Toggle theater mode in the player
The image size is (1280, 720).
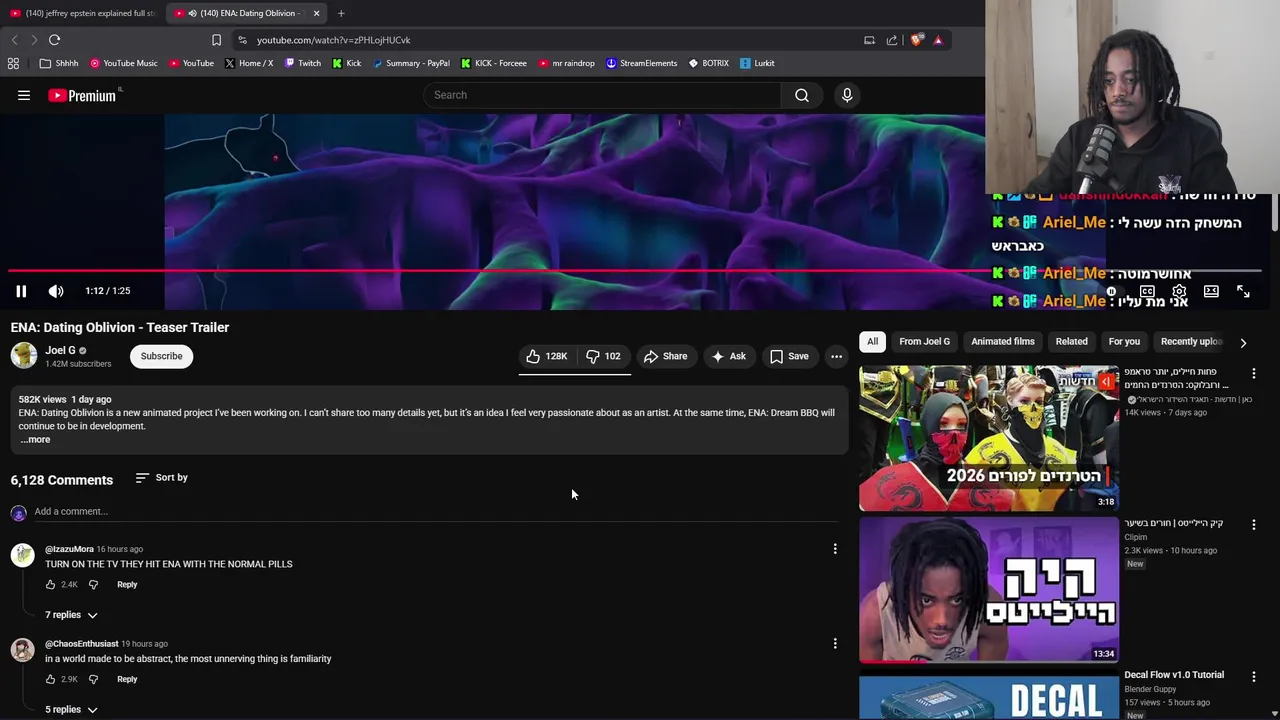click(x=1211, y=291)
